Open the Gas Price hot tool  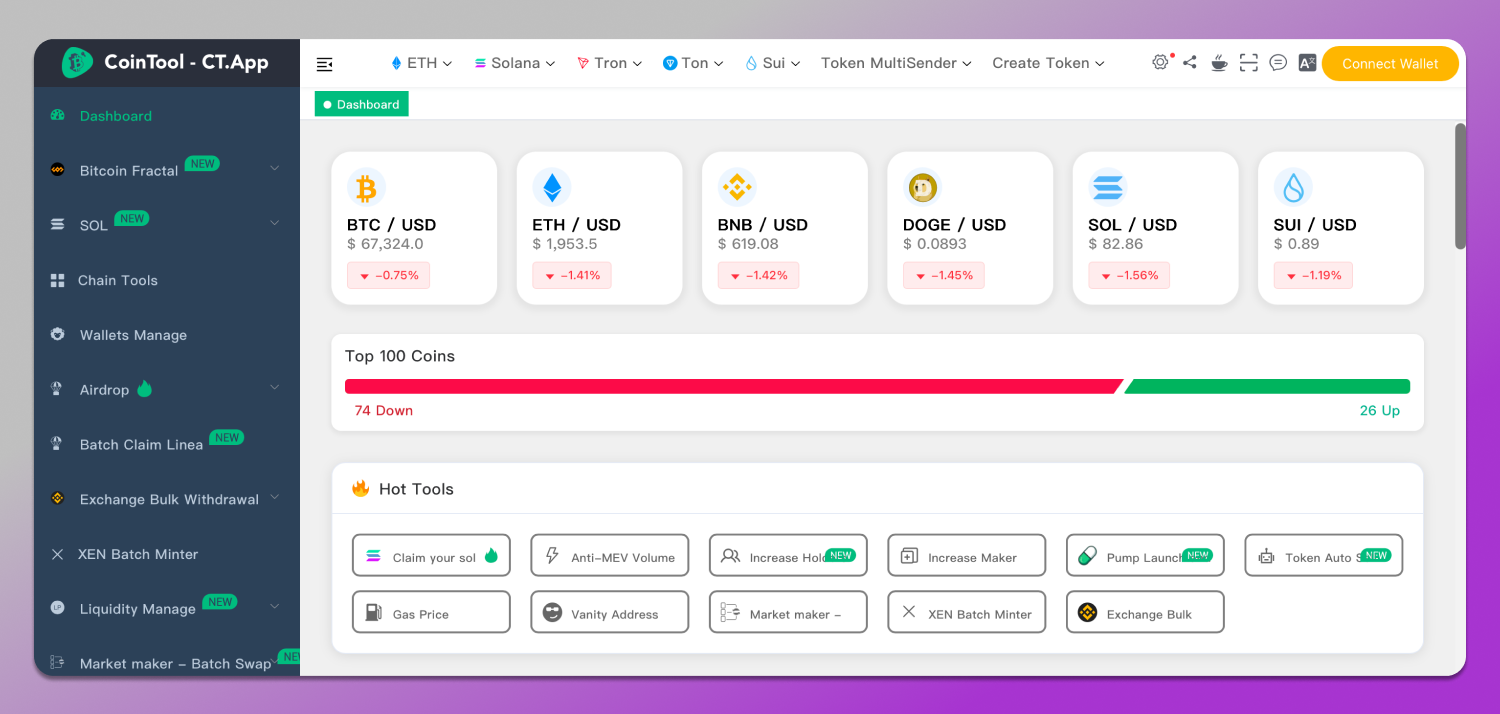click(431, 613)
